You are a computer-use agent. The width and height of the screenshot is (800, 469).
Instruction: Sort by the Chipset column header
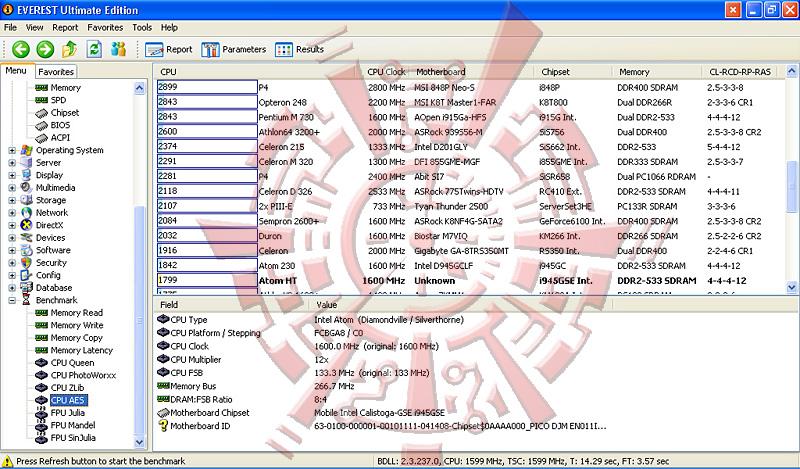tap(573, 72)
